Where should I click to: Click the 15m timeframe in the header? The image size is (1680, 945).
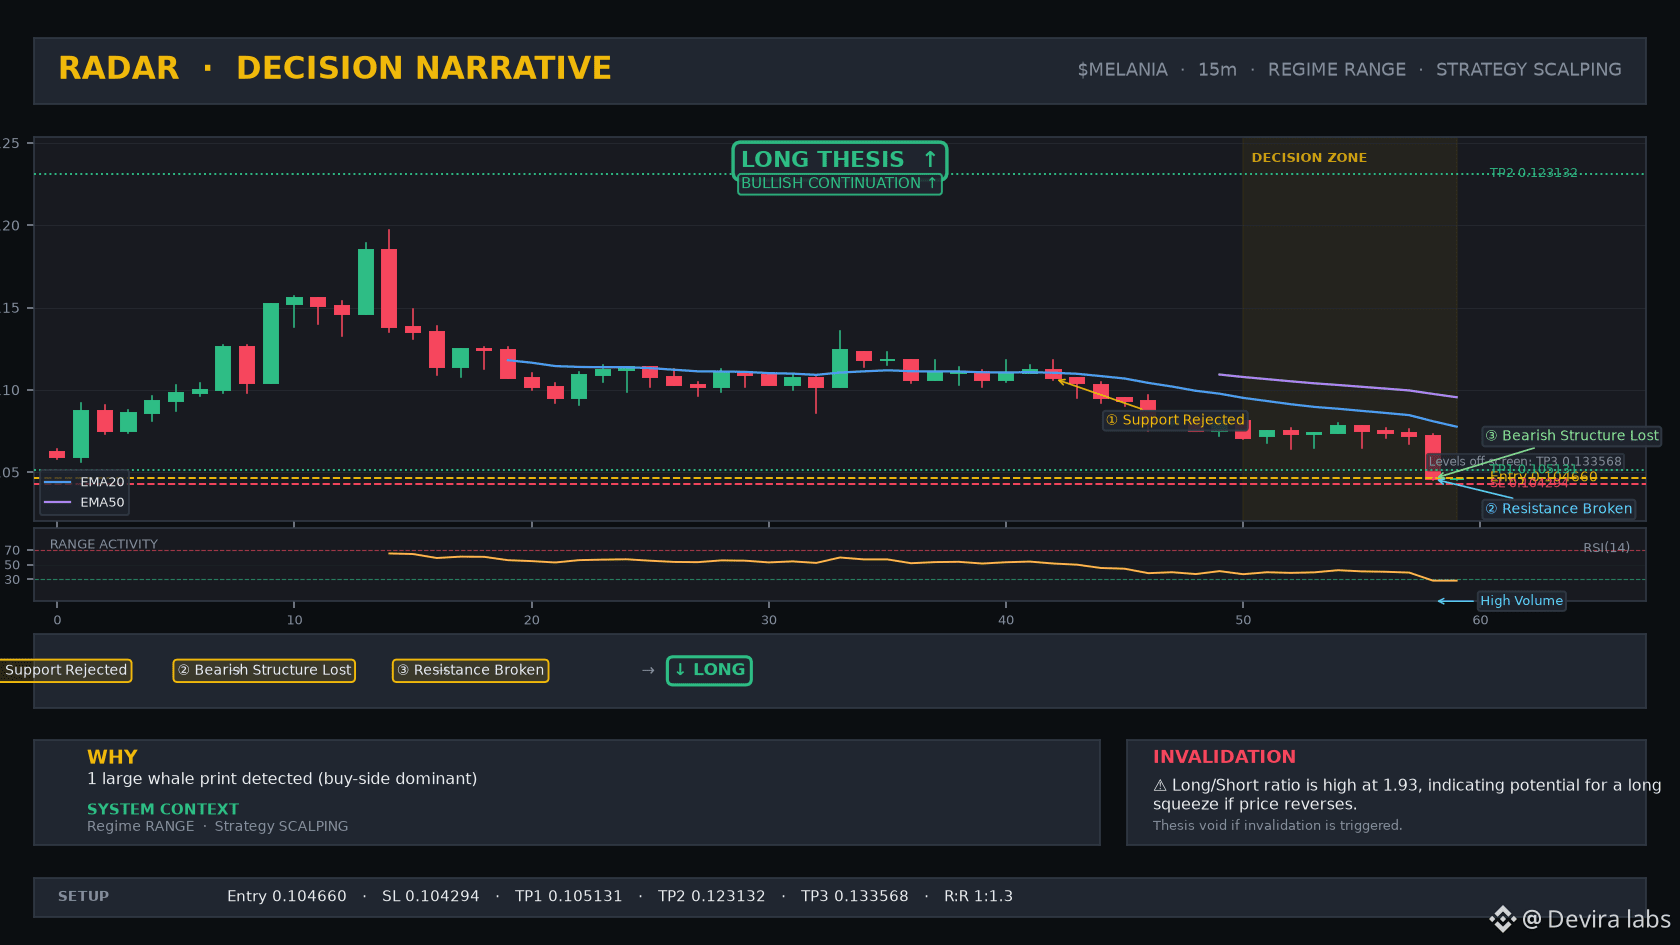1217,70
